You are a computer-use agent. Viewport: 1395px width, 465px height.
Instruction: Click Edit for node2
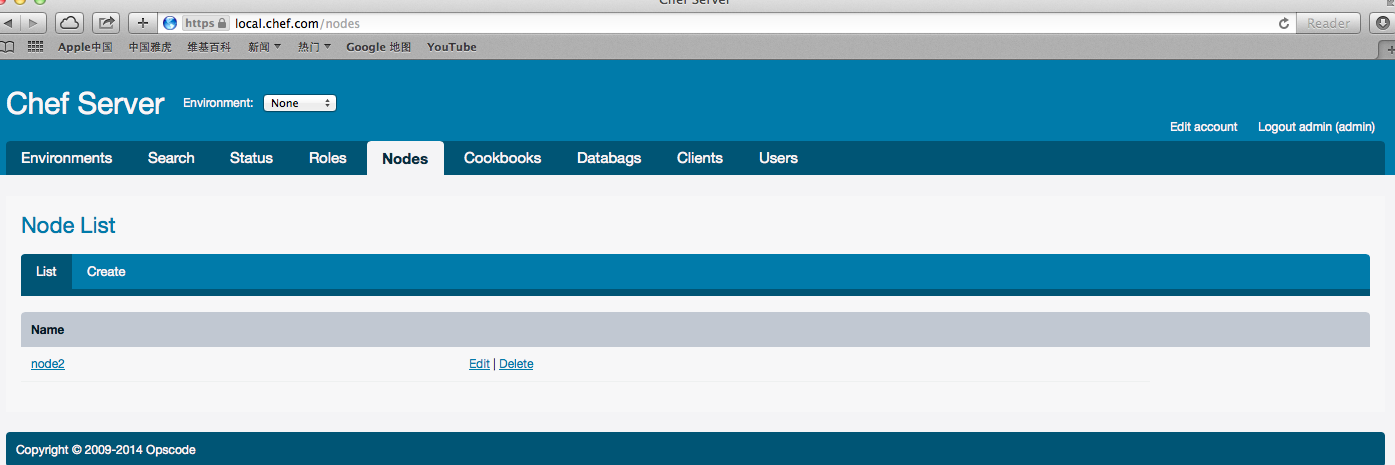479,364
